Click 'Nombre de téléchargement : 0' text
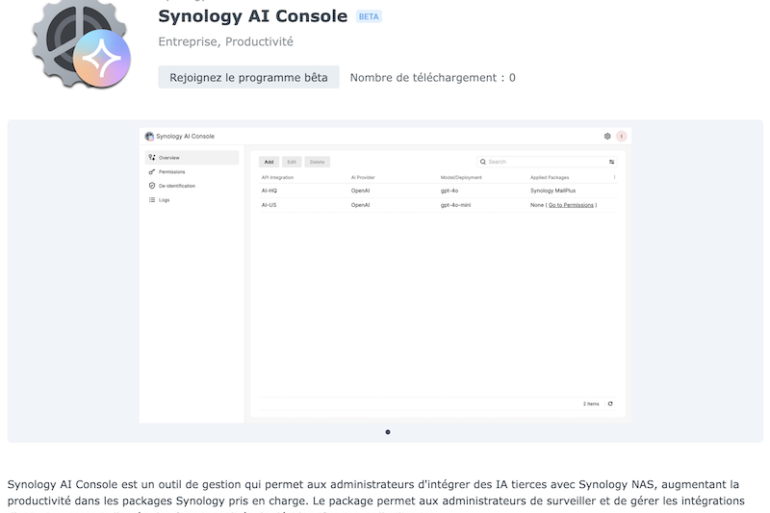Screen dimensions: 770x513 click(433, 78)
